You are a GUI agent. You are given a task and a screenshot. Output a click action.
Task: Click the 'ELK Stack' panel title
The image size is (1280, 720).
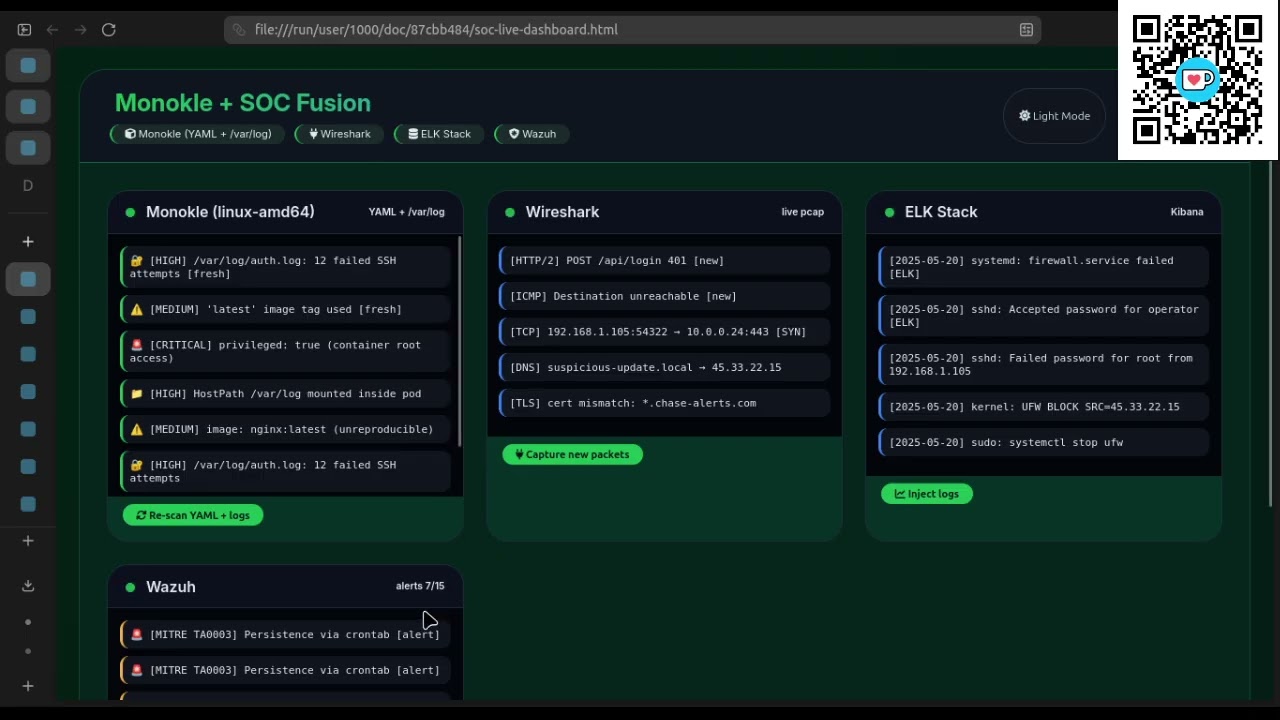(941, 212)
